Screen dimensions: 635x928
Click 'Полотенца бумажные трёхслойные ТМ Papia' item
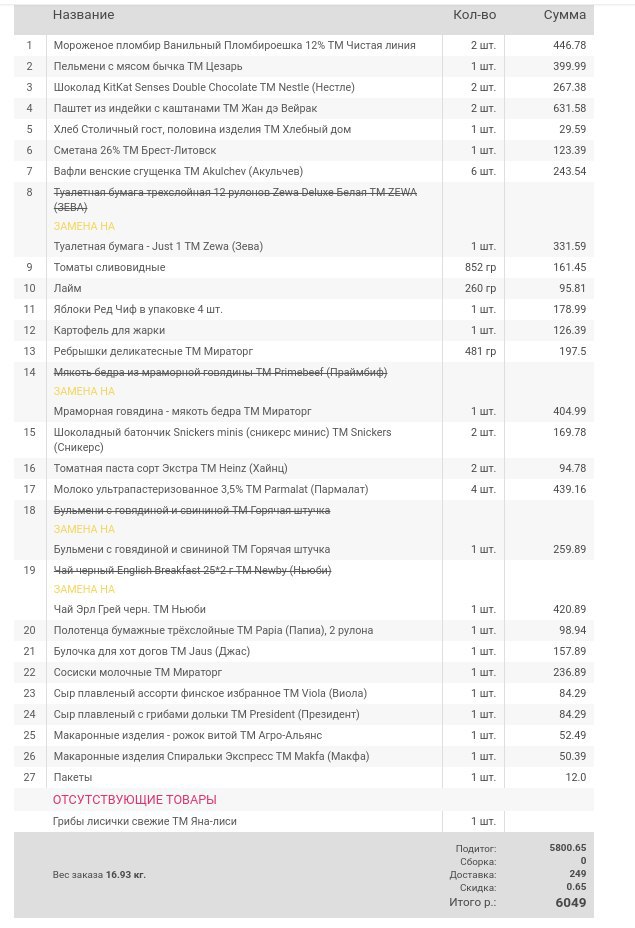(x=213, y=630)
